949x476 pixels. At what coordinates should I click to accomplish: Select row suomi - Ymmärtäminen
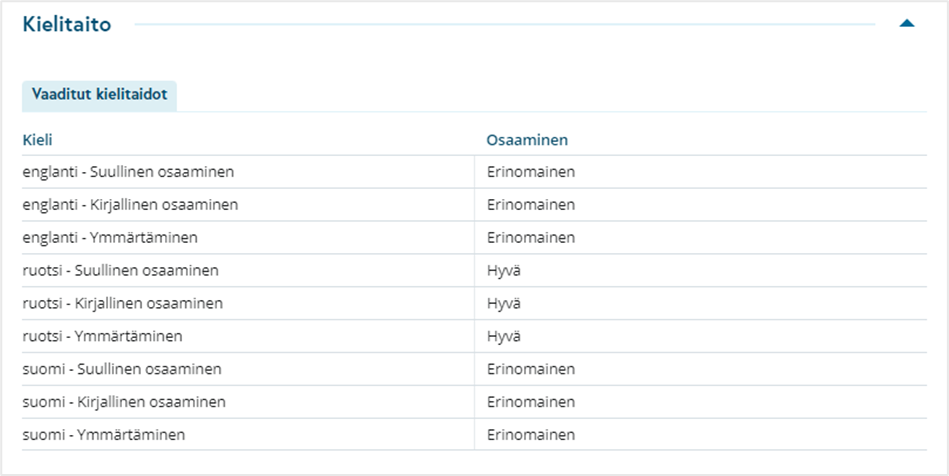[x=474, y=434]
